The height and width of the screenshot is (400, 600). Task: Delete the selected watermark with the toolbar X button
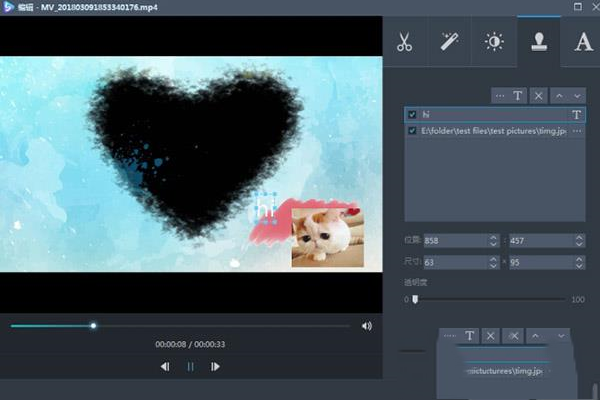coord(538,96)
